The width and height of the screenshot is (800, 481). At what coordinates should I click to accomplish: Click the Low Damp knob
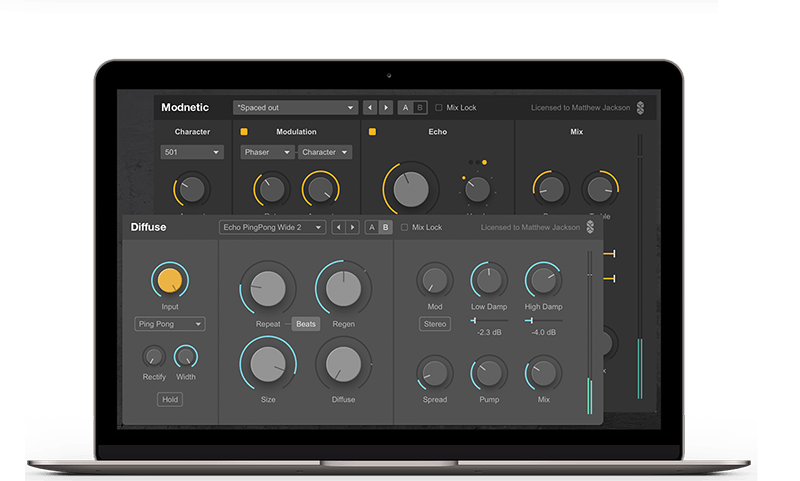[489, 280]
